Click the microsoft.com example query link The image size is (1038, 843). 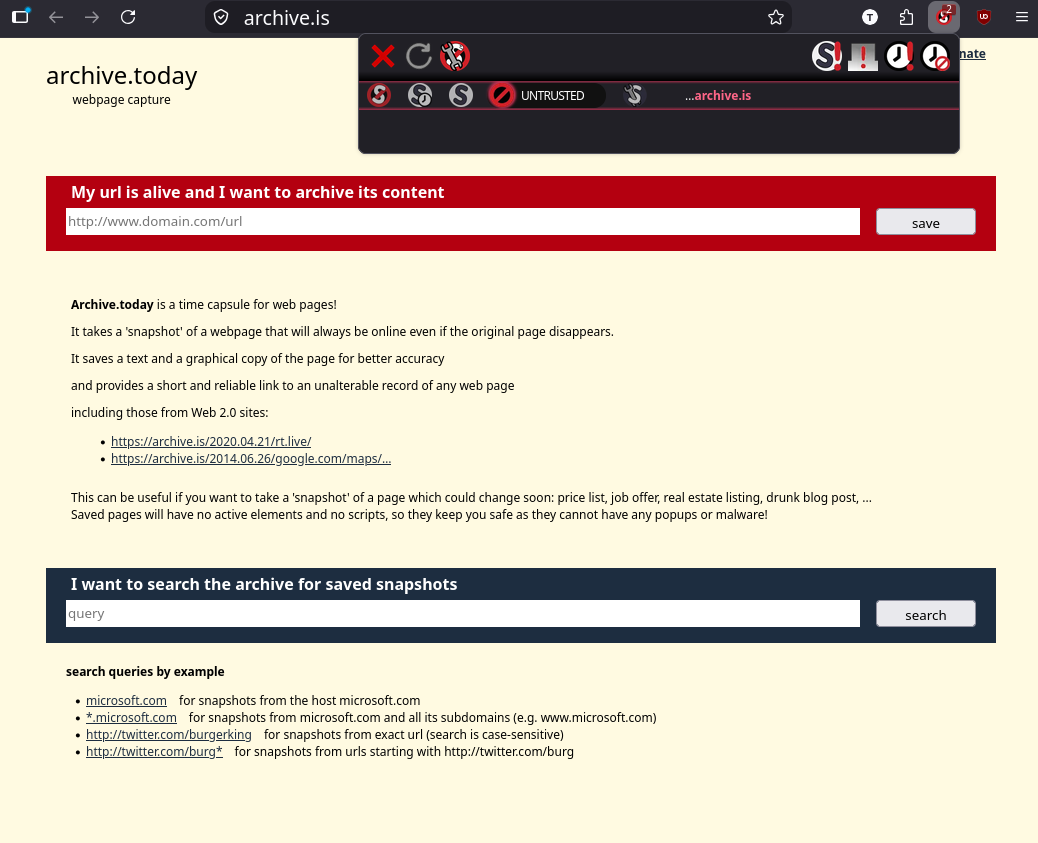click(x=126, y=701)
